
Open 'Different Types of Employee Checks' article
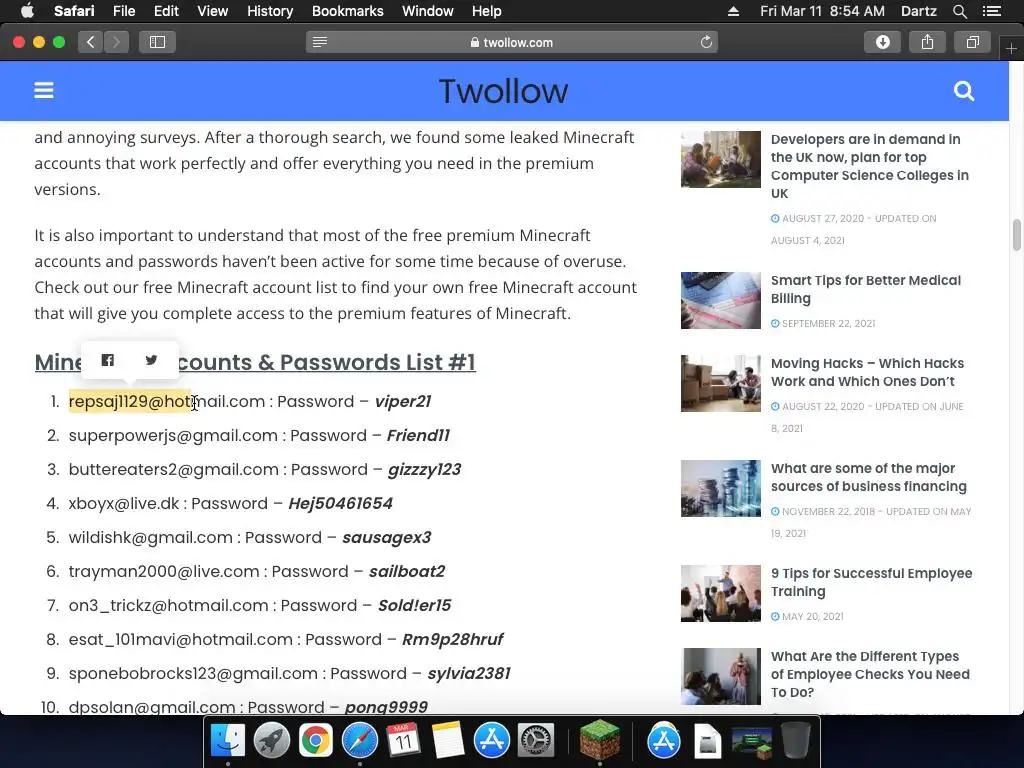point(870,674)
